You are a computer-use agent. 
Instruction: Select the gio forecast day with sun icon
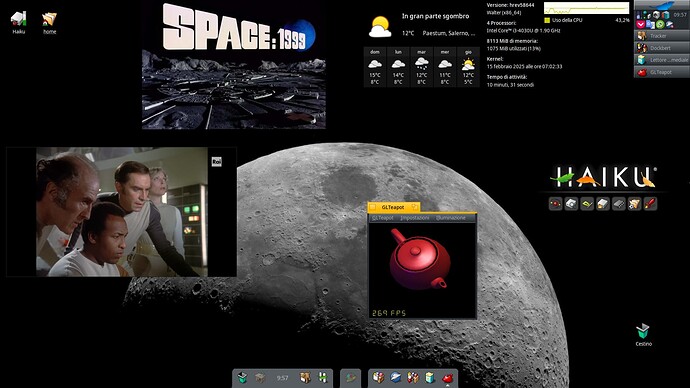(468, 67)
